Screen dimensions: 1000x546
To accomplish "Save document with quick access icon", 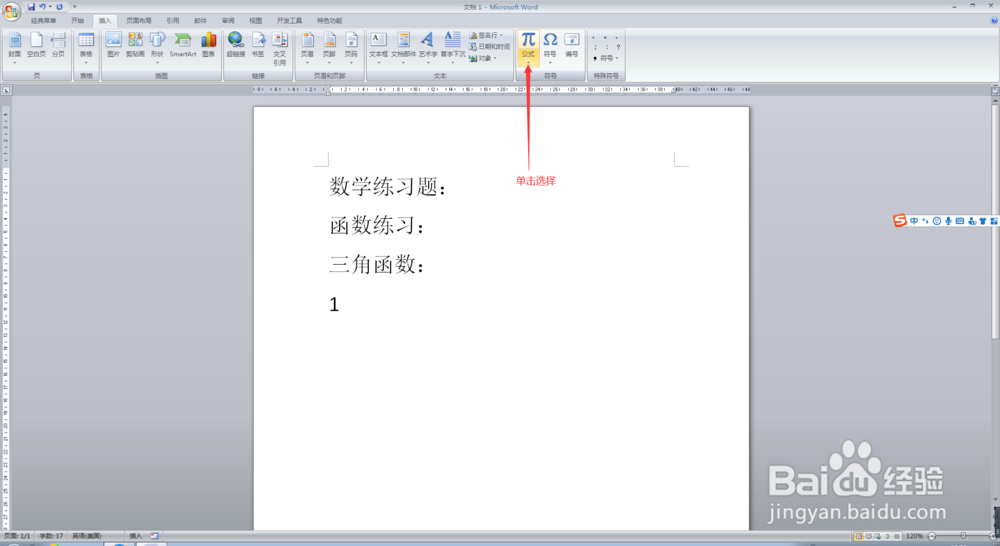I will 31,7.
